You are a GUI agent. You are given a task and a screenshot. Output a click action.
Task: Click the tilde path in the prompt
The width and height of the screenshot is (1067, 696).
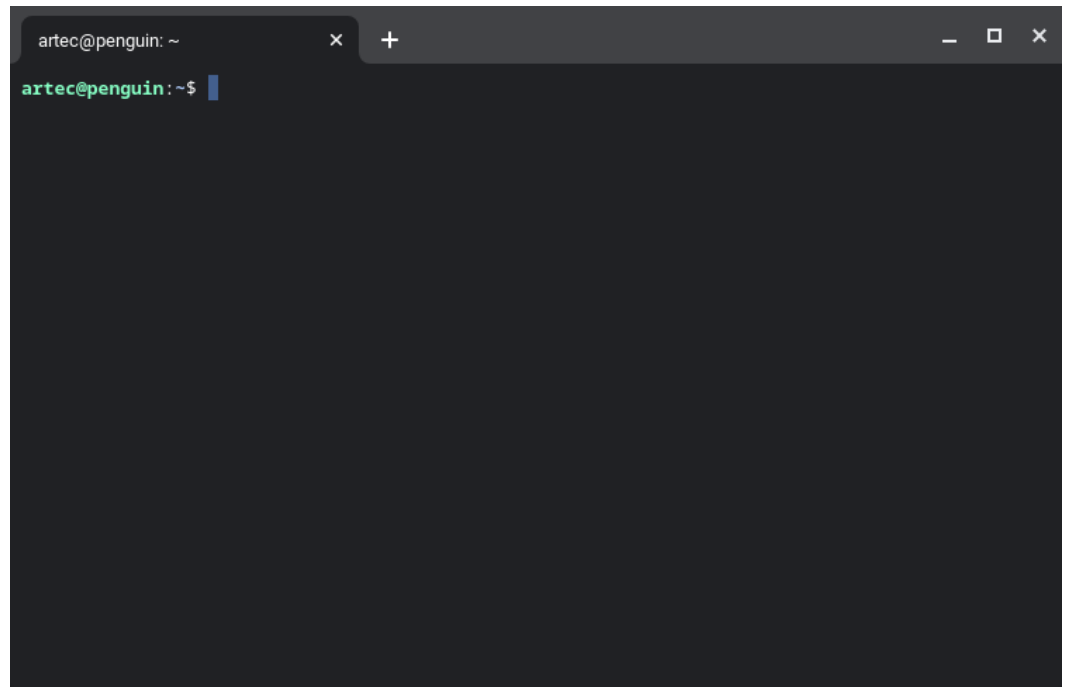[180, 88]
